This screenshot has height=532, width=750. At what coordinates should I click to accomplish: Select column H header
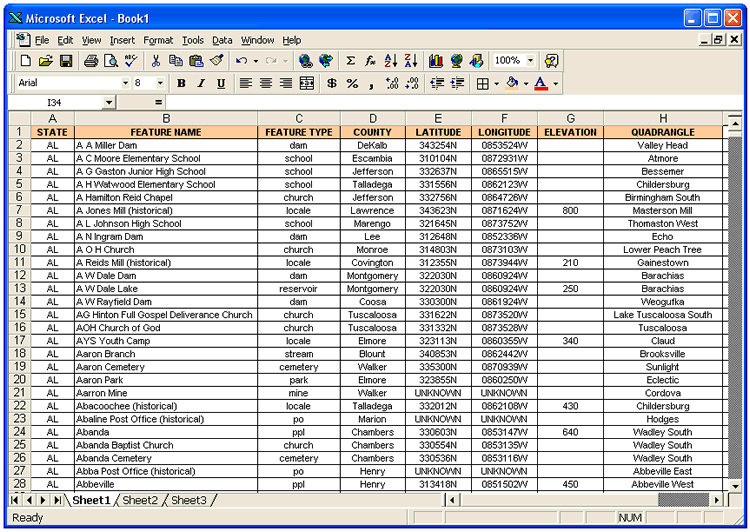pos(663,119)
